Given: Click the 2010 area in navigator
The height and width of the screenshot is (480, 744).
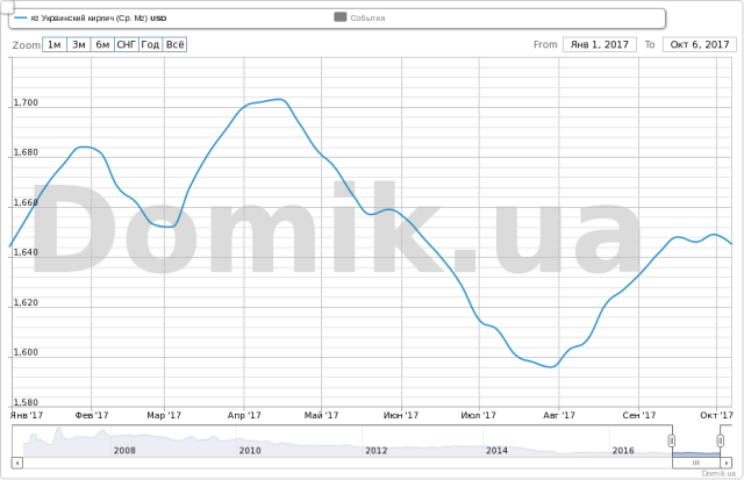Looking at the screenshot, I should coord(250,450).
